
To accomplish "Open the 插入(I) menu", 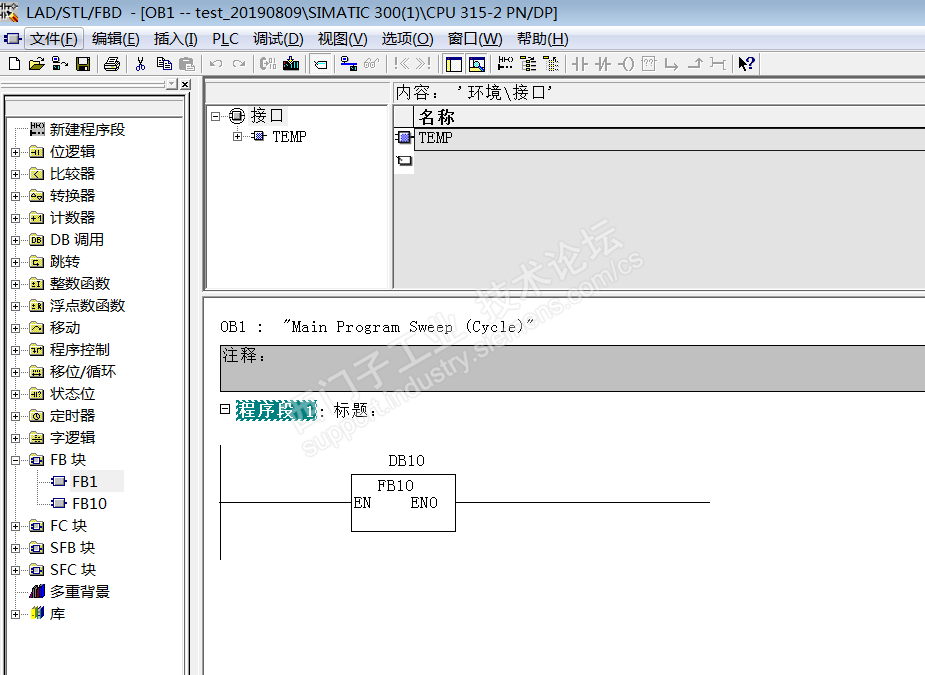I will (175, 39).
